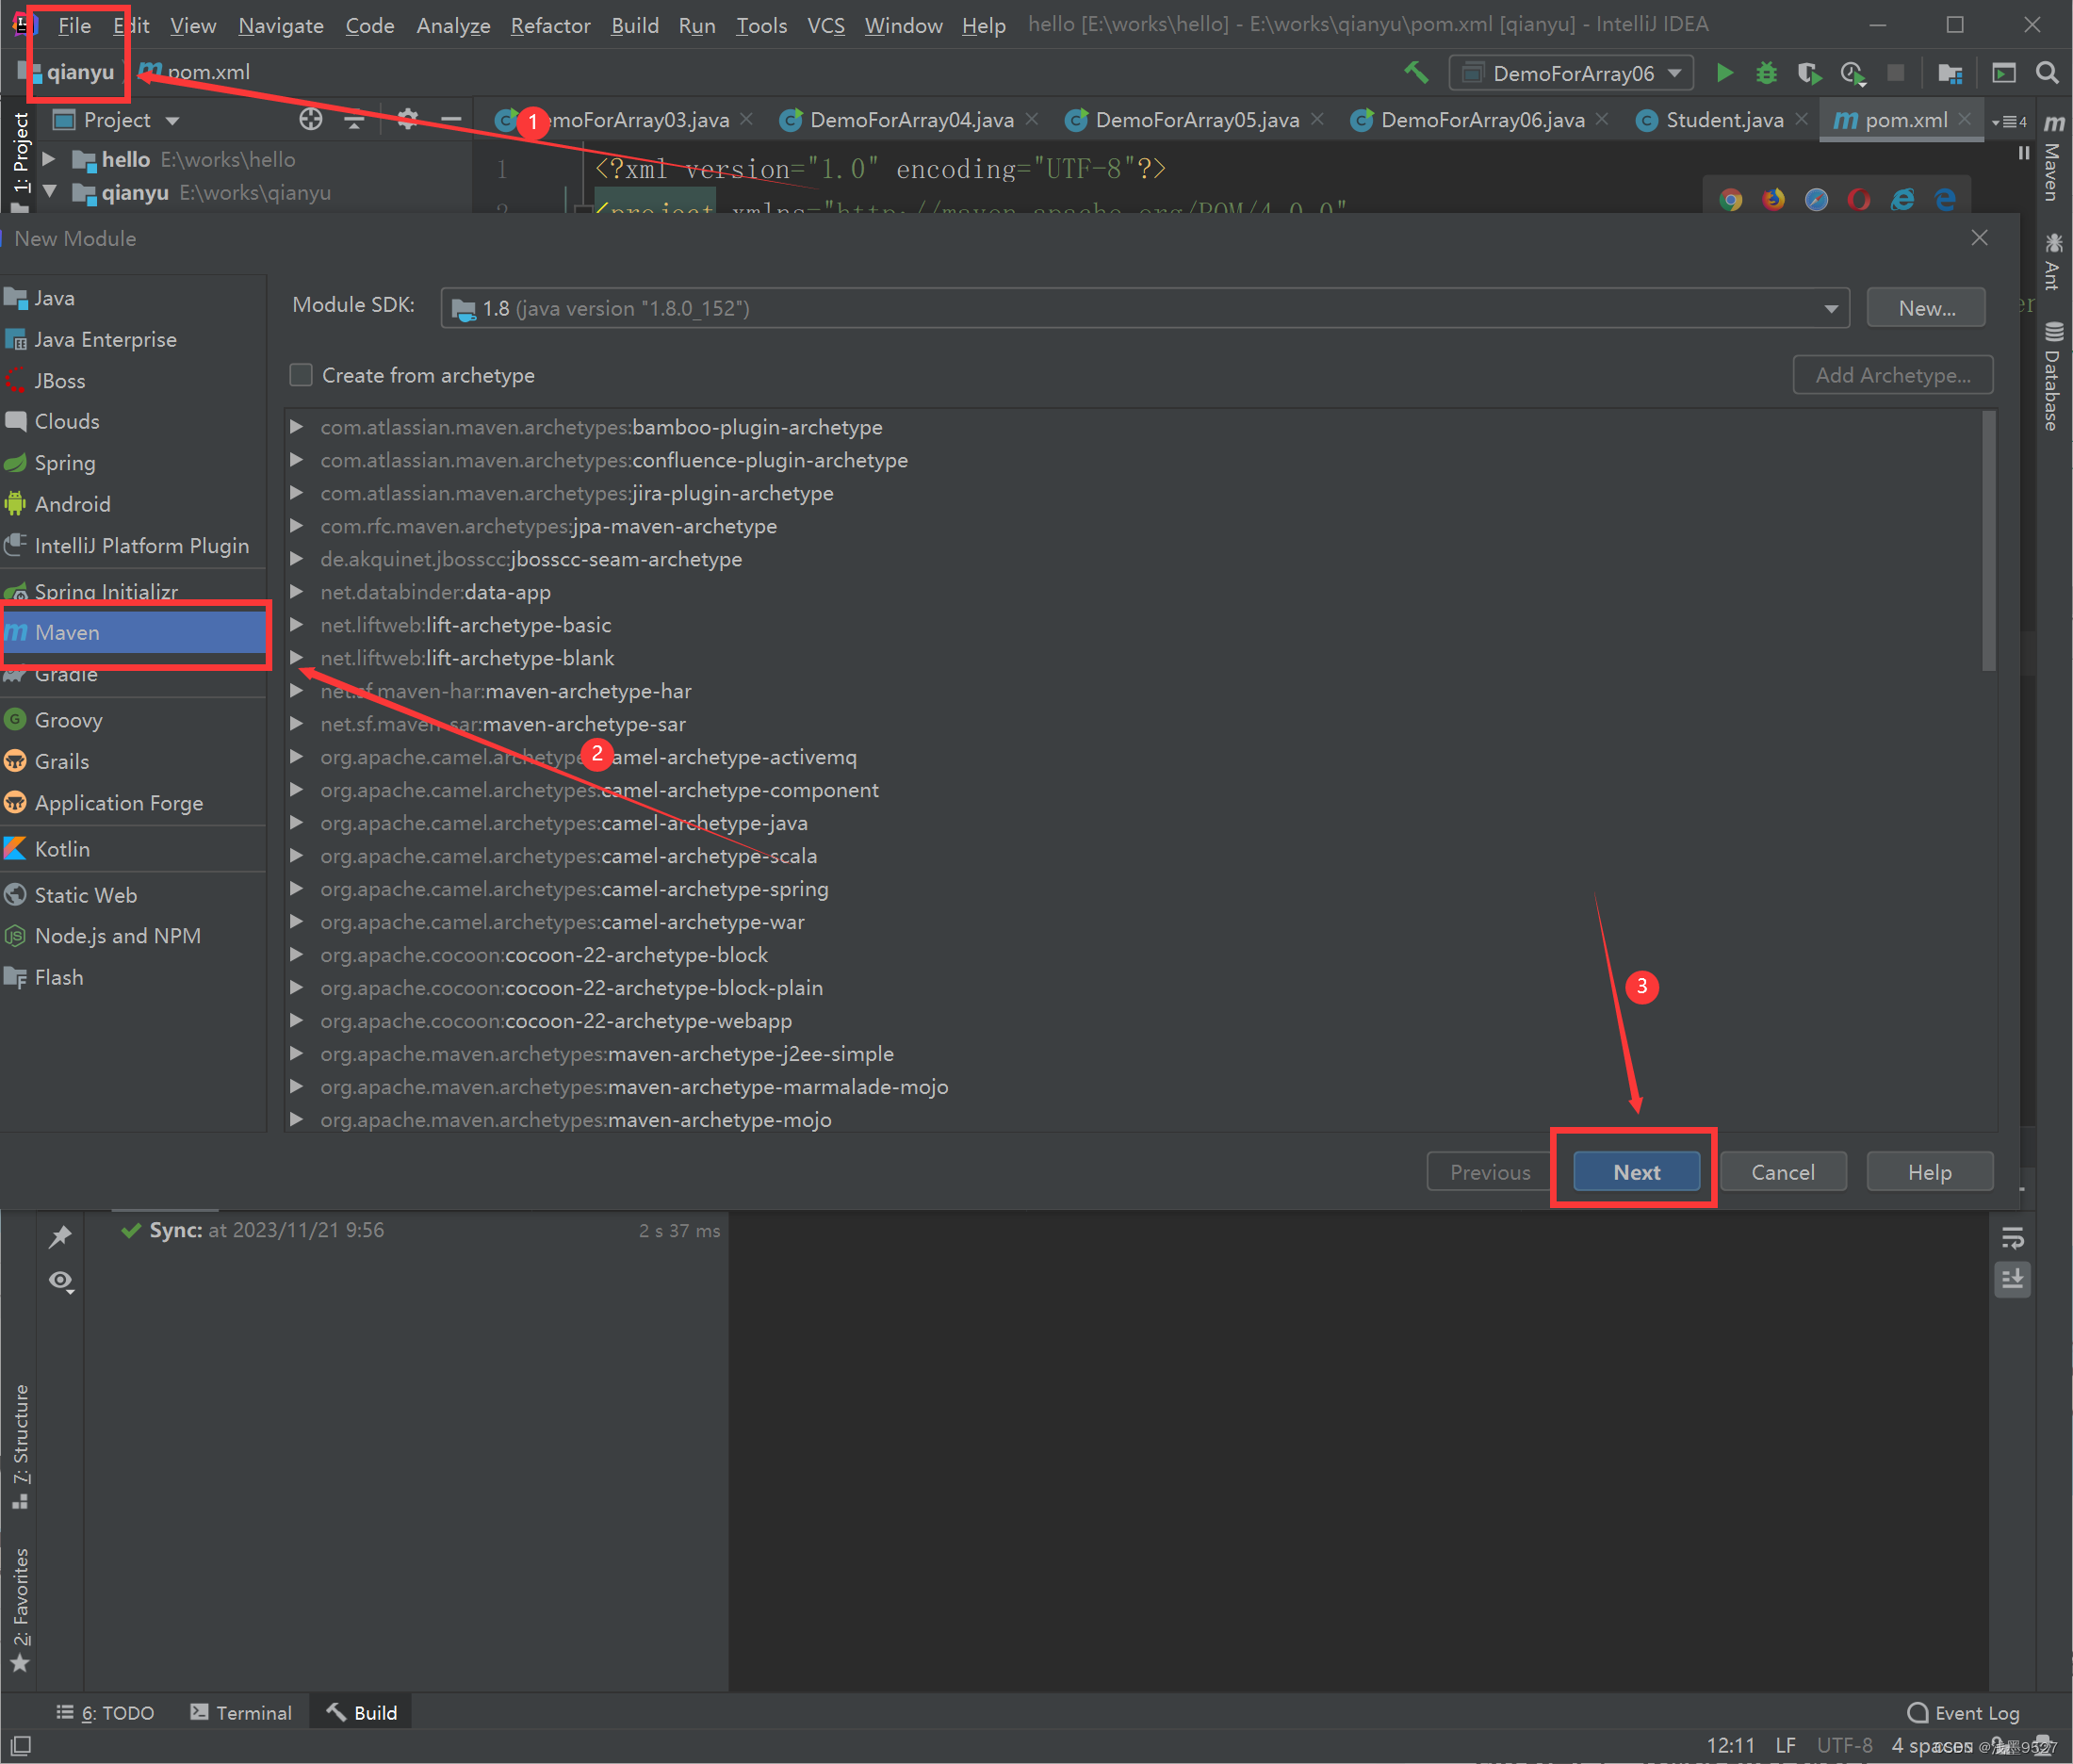The width and height of the screenshot is (2073, 1764).
Task: Click the Next button
Action: (1632, 1170)
